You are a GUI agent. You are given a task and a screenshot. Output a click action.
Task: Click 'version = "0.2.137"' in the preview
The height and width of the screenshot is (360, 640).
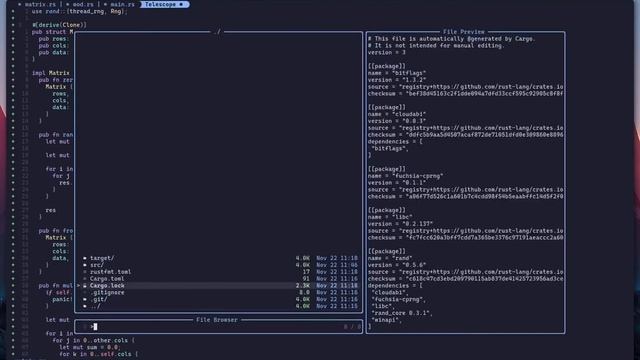[400, 224]
